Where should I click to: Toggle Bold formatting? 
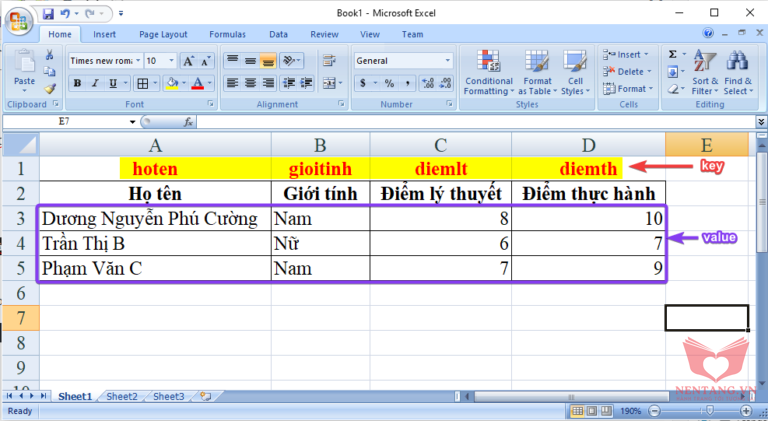(76, 84)
